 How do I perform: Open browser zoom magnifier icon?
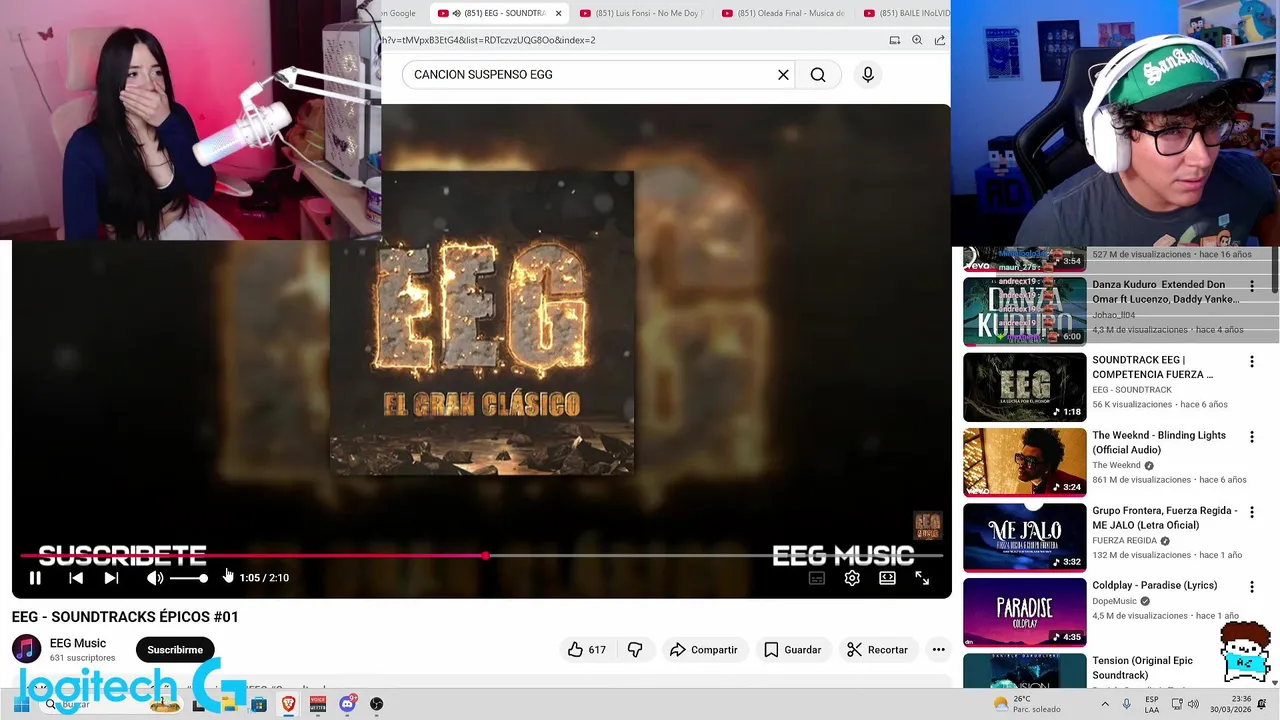(x=917, y=40)
